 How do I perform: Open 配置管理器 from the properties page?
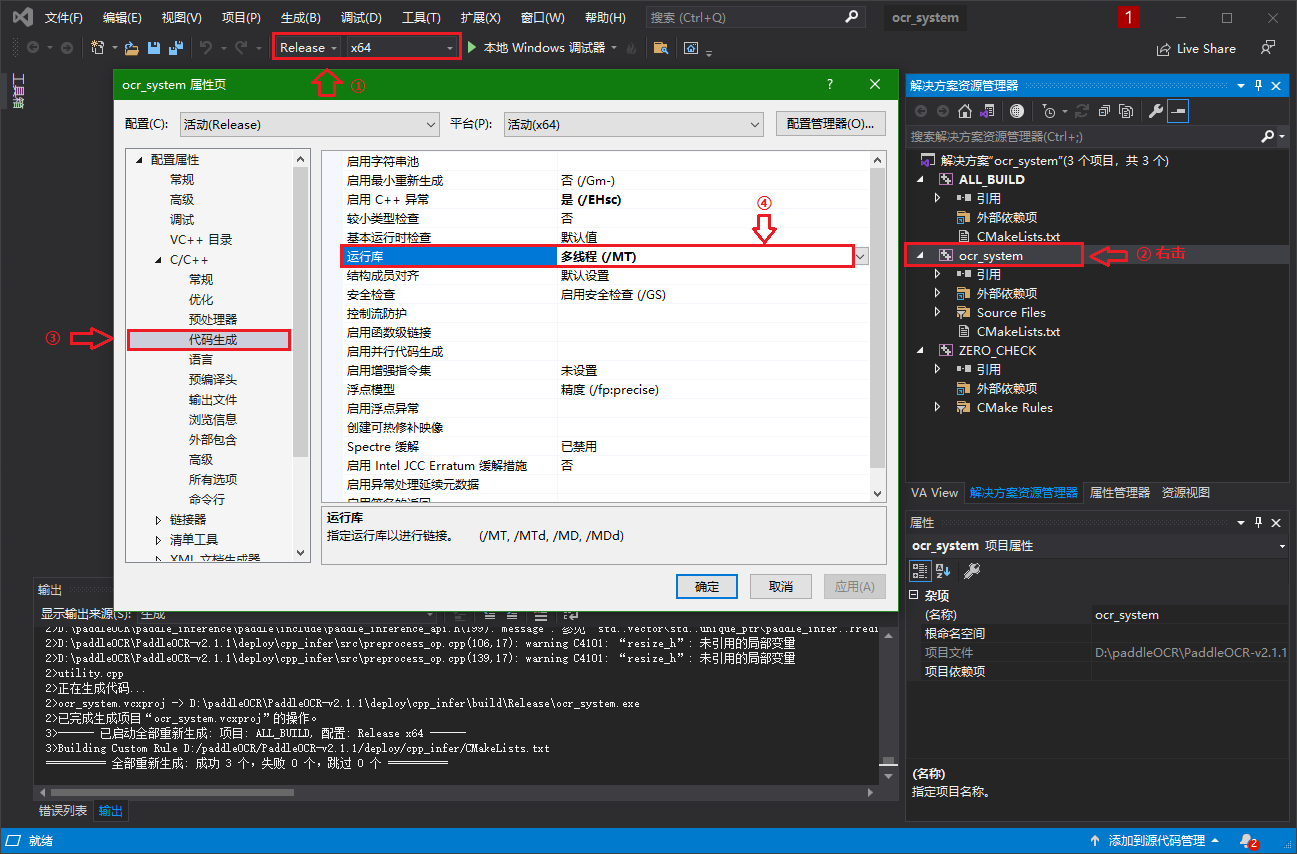pos(830,122)
